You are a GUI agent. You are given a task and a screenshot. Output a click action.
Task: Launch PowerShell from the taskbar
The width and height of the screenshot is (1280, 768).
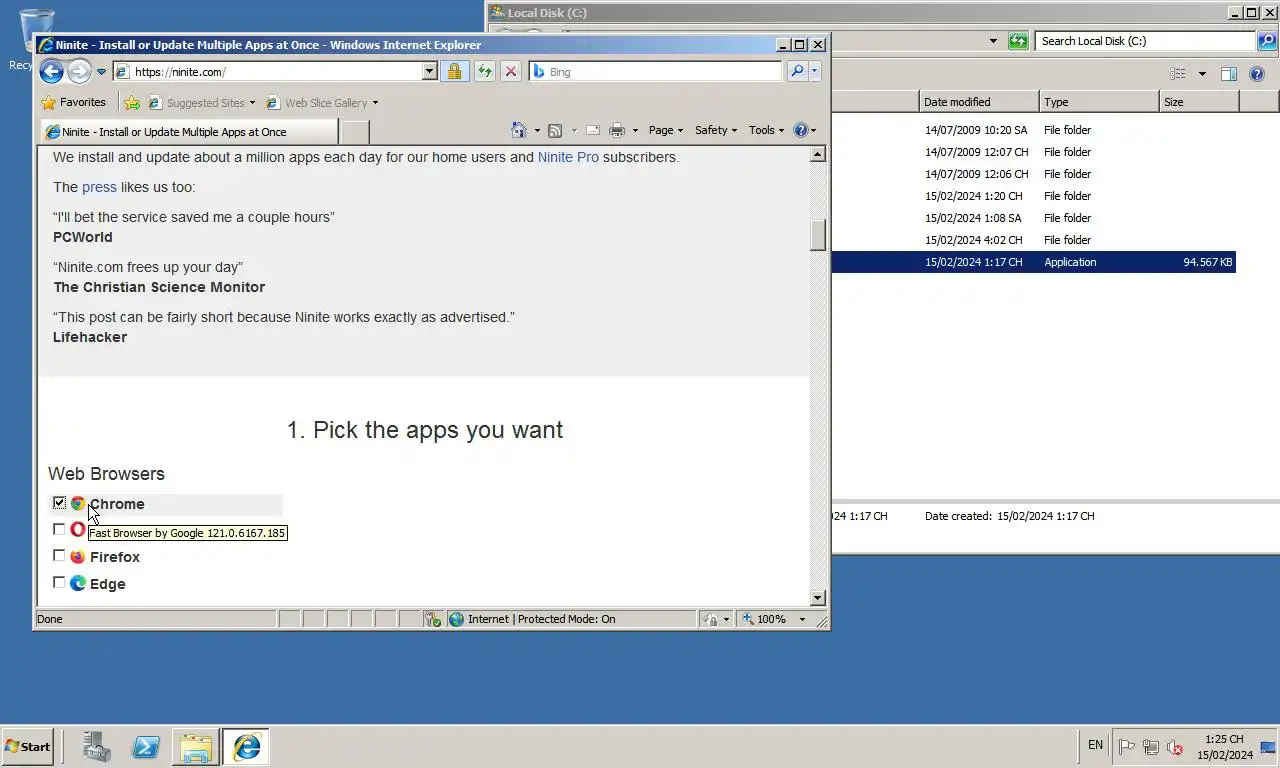pyautogui.click(x=146, y=746)
